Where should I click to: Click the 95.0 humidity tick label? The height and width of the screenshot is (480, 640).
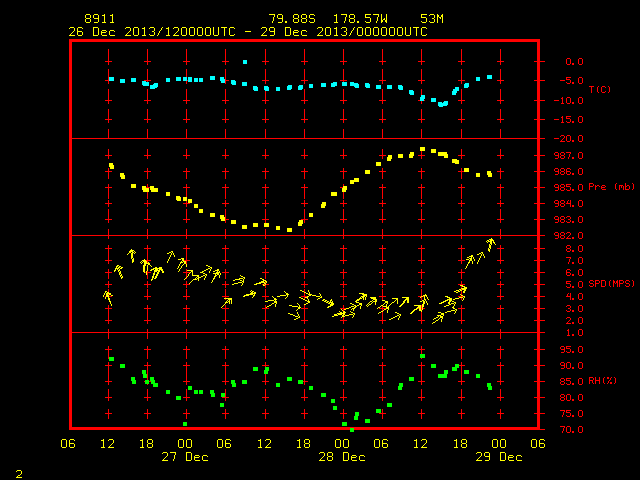[x=571, y=350]
